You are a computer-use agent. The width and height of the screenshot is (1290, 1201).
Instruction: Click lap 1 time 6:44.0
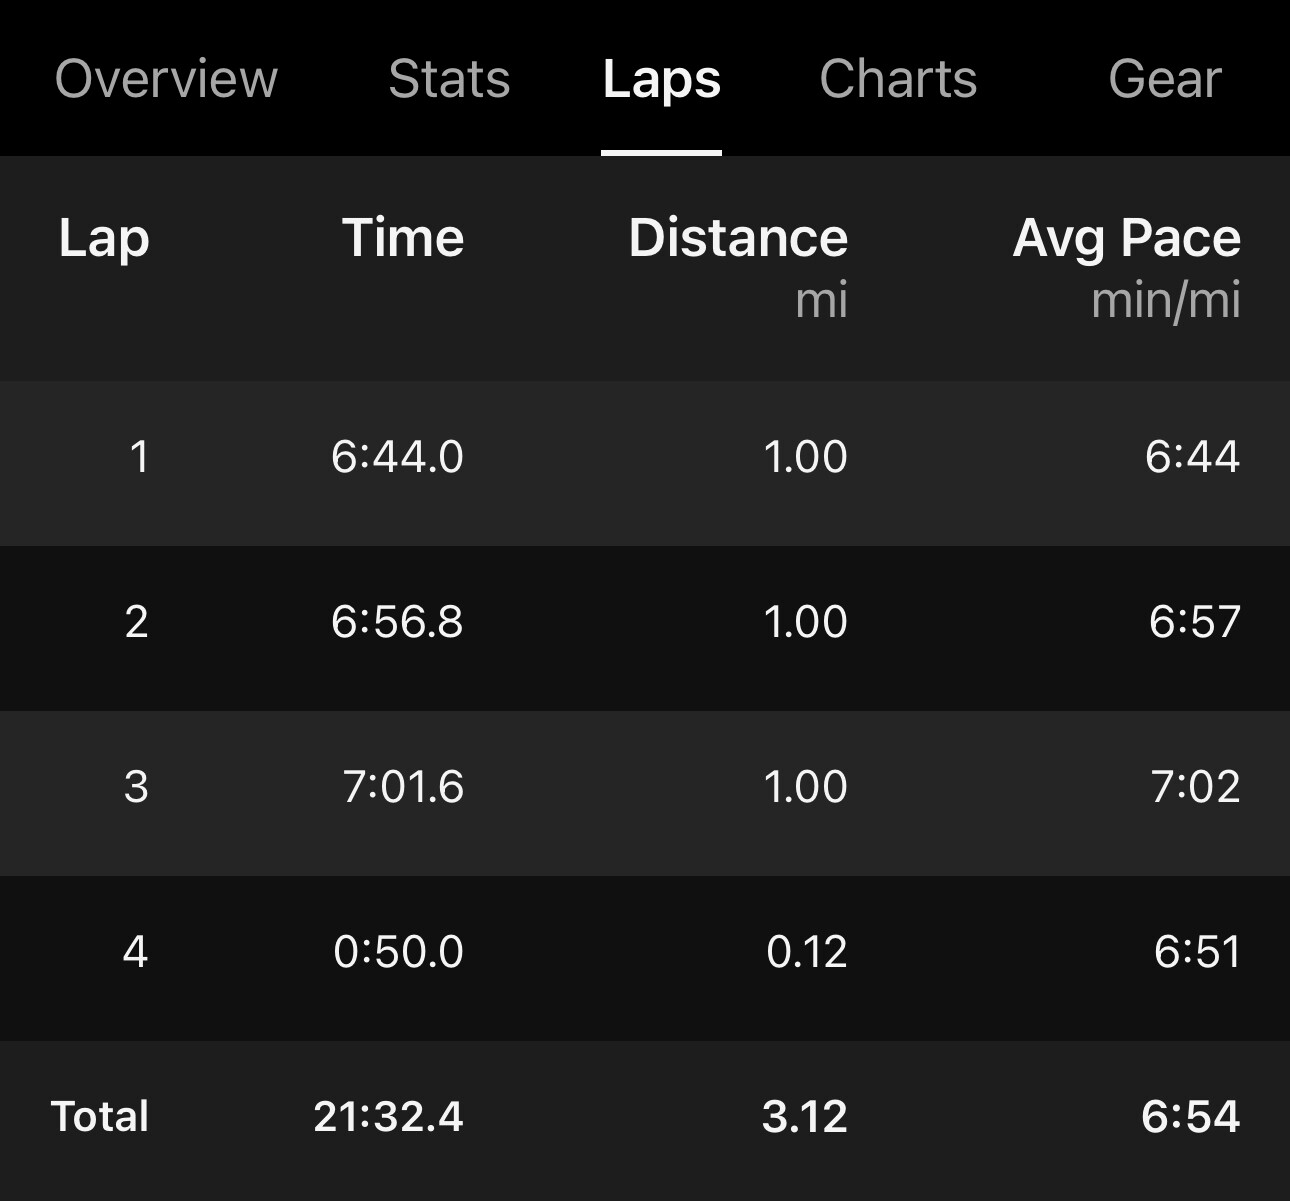point(397,457)
